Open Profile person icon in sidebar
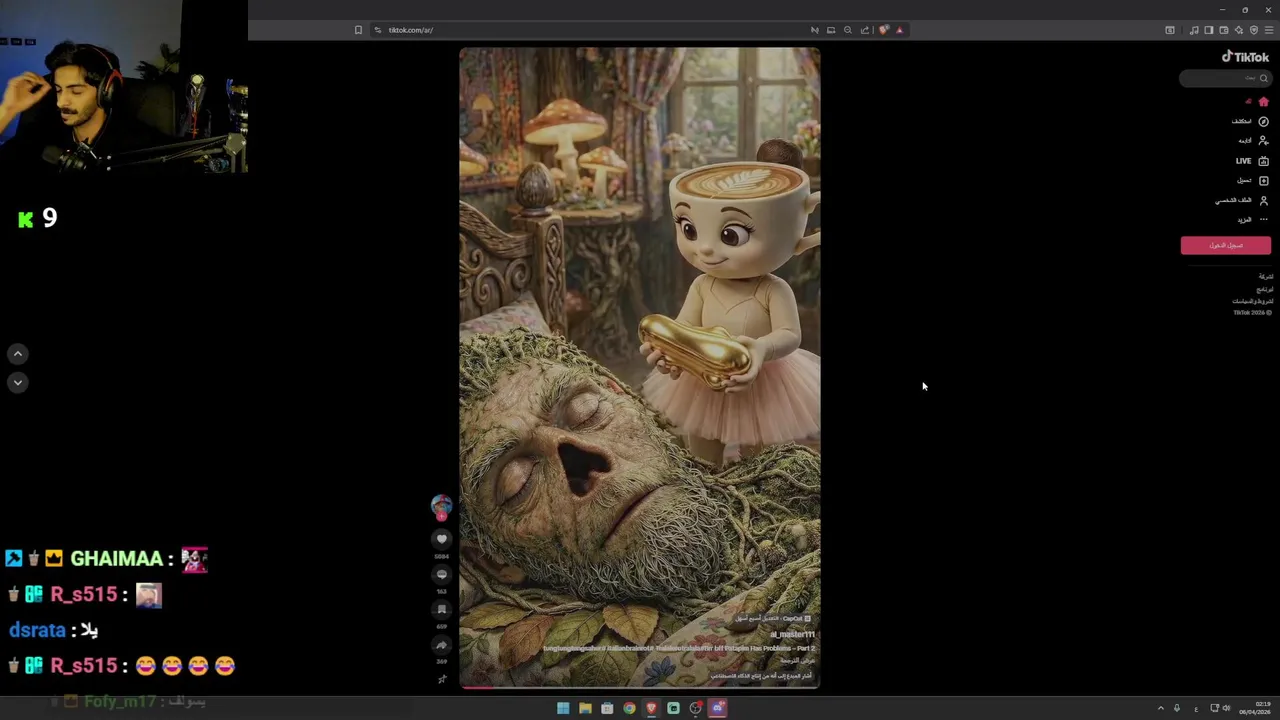The image size is (1280, 720). (x=1263, y=200)
